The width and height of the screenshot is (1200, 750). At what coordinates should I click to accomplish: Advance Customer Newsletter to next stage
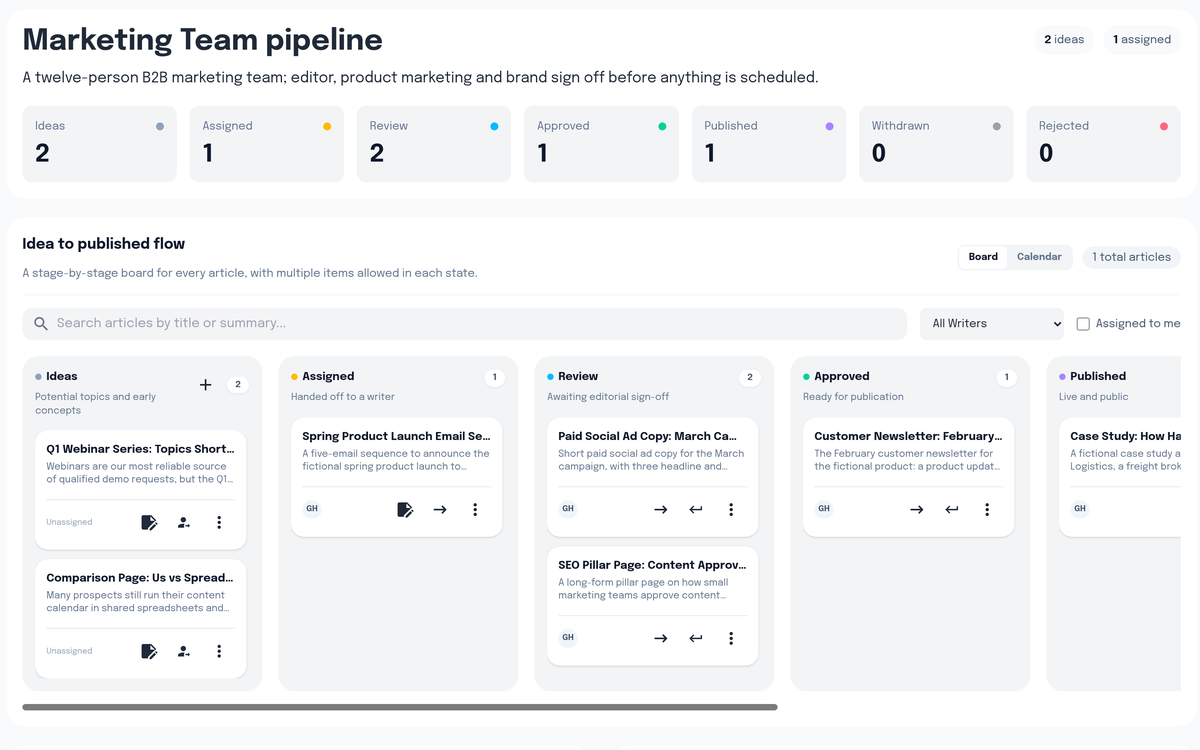click(x=917, y=509)
